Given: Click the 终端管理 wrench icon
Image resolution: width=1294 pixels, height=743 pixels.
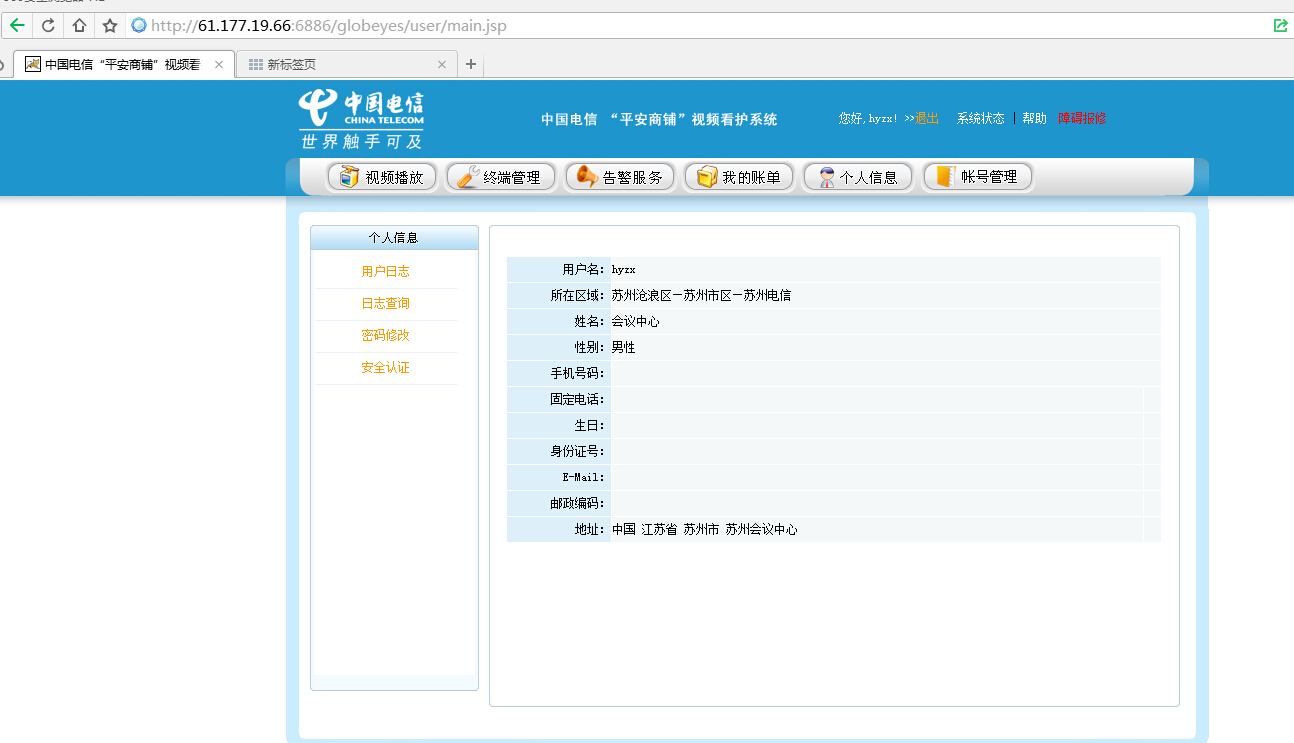Looking at the screenshot, I should tap(467, 177).
